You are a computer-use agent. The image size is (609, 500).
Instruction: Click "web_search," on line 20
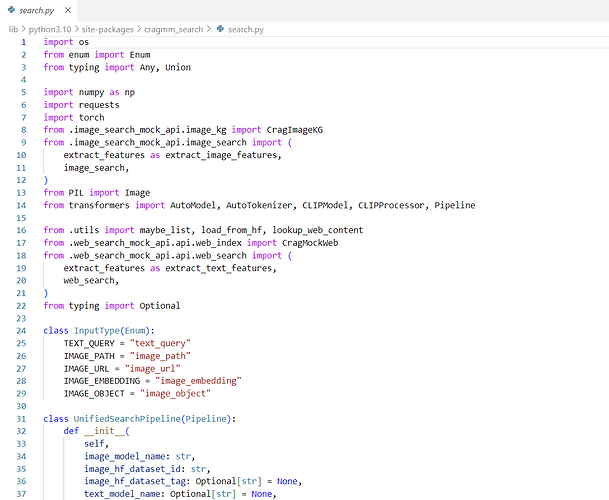(x=91, y=280)
